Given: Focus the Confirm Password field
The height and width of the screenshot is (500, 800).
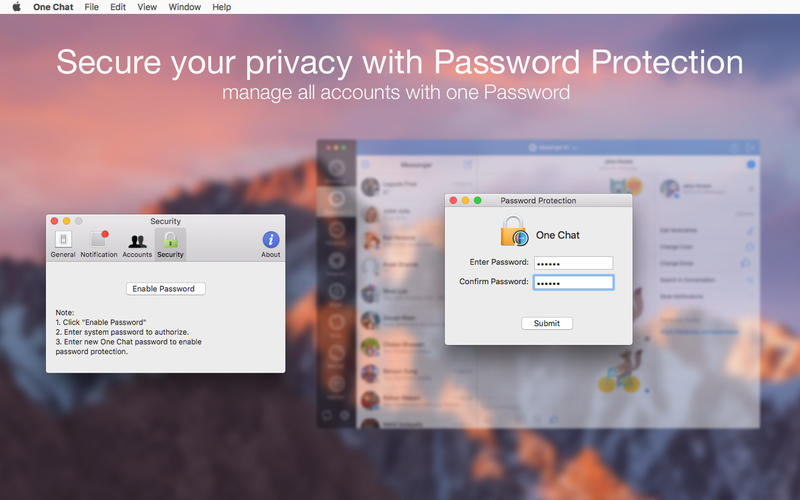Looking at the screenshot, I should click(573, 282).
